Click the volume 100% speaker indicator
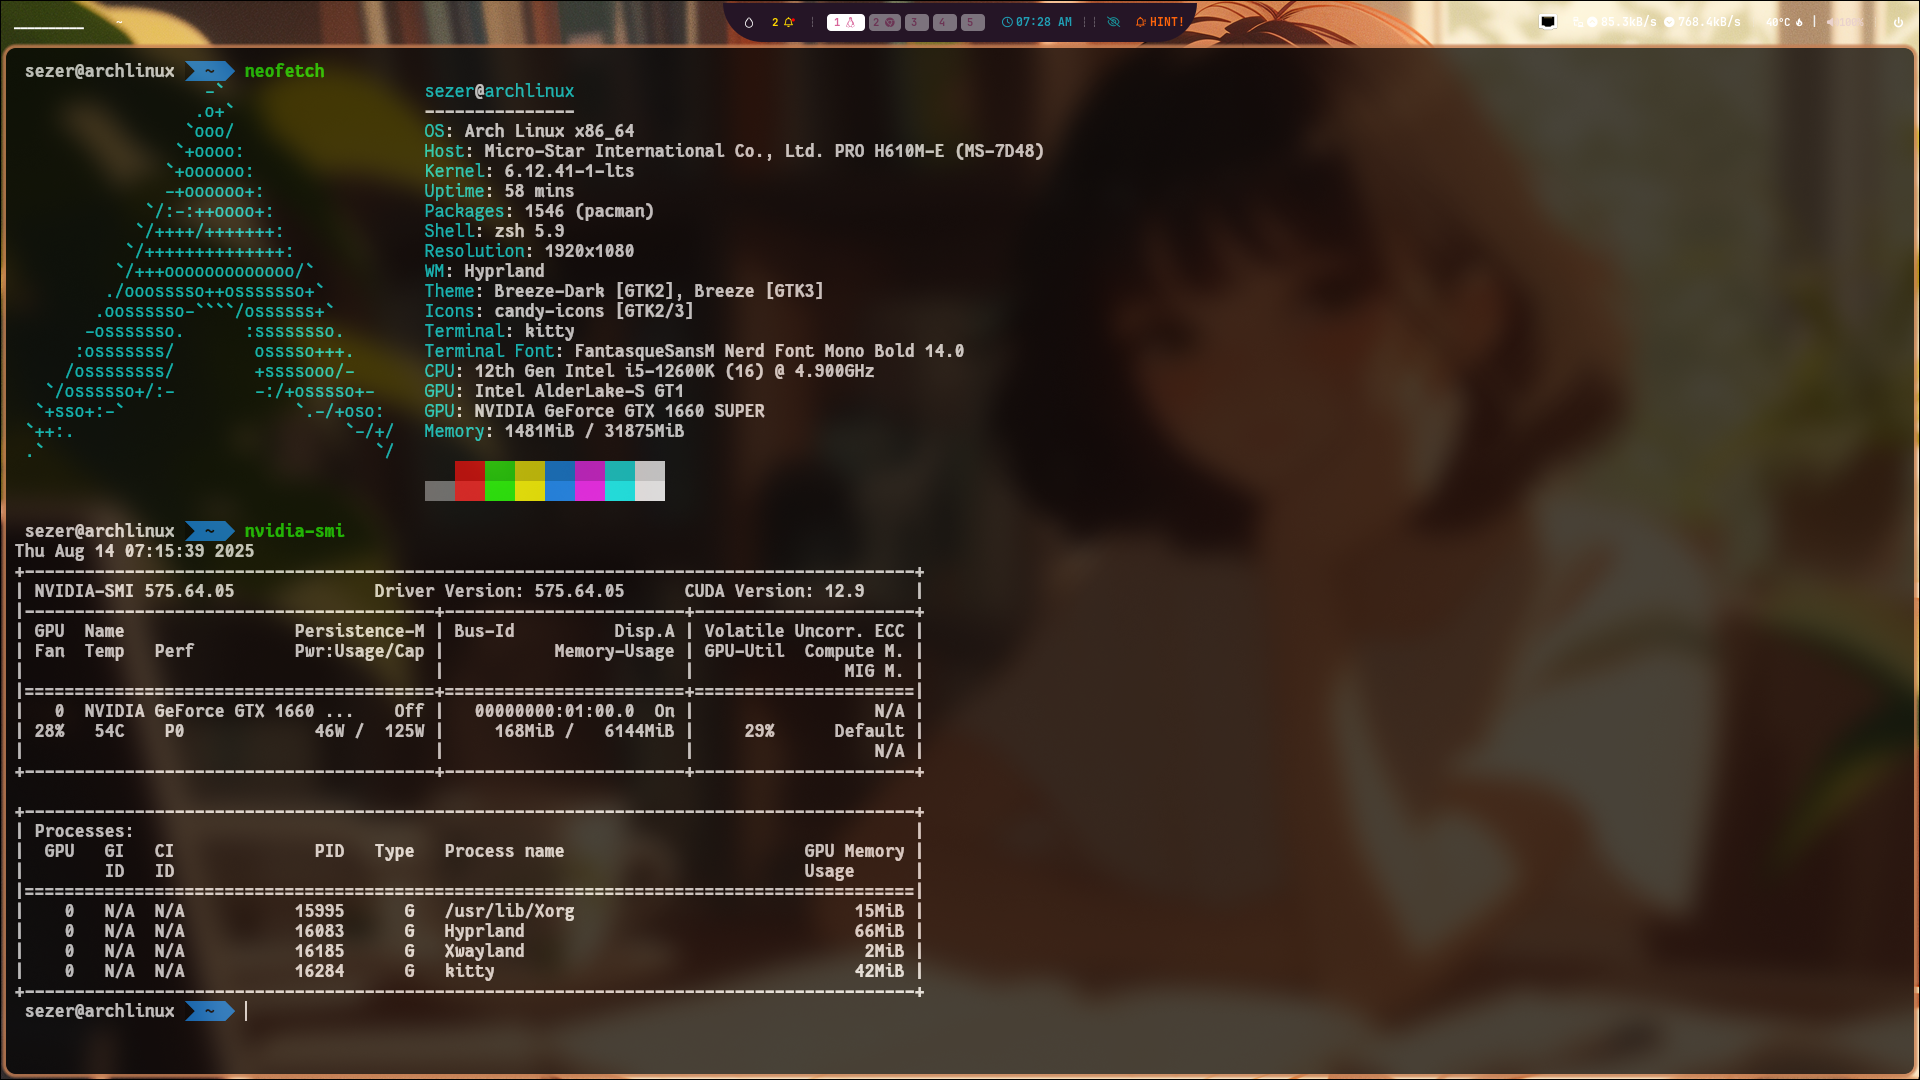1920x1080 pixels. pyautogui.click(x=1845, y=22)
